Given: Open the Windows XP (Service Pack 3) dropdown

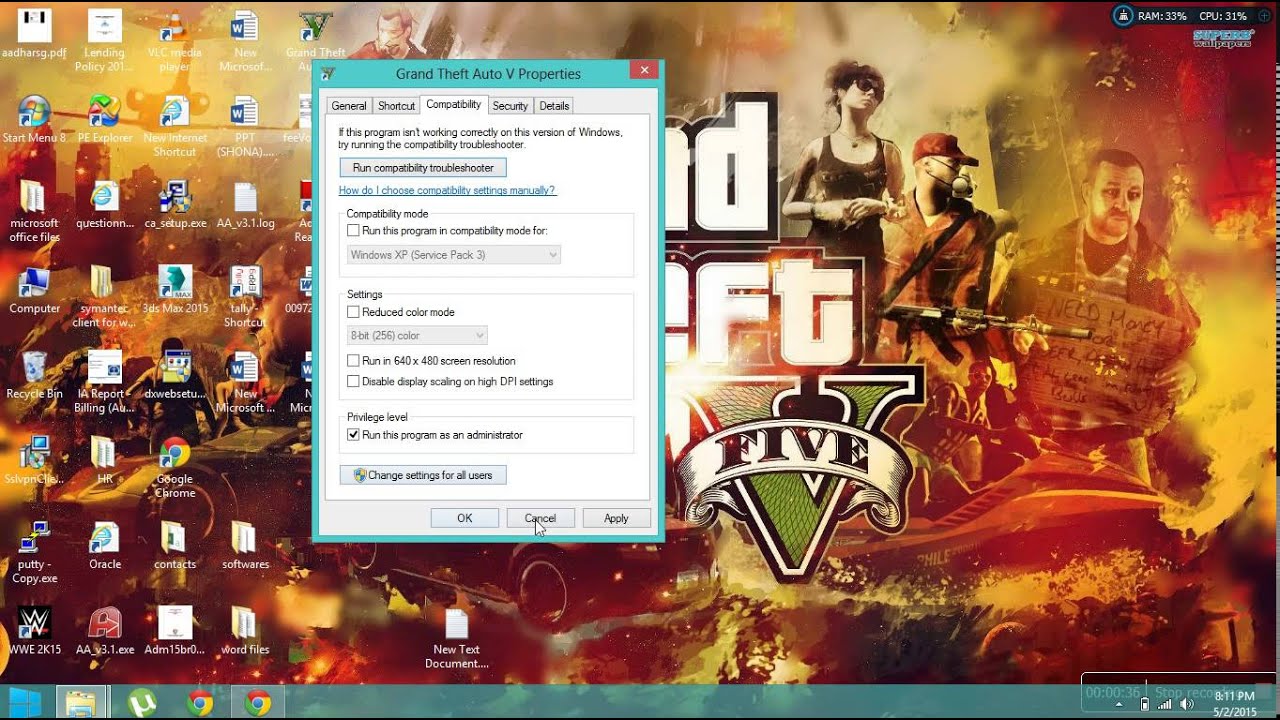Looking at the screenshot, I should coord(454,255).
